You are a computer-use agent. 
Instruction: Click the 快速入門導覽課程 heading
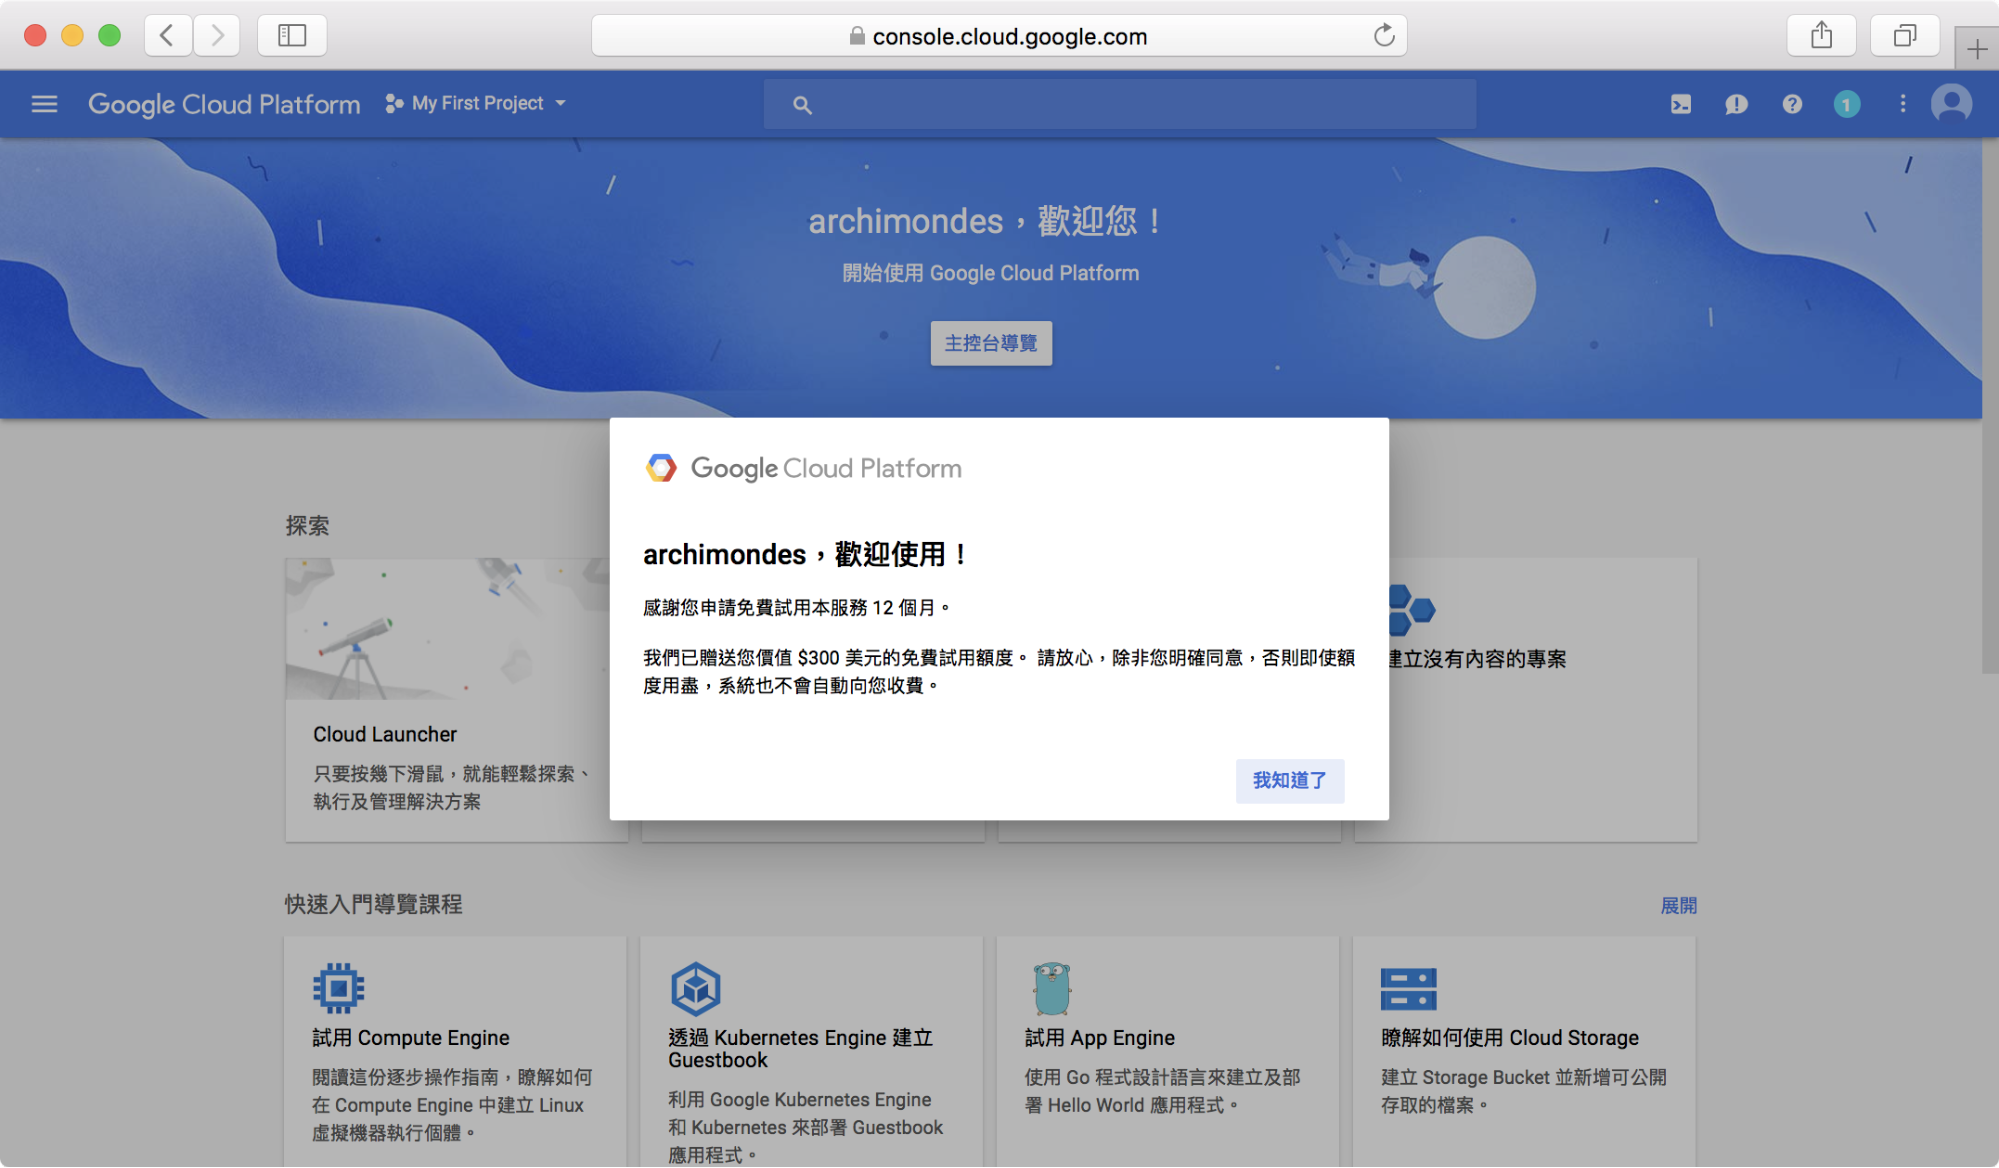point(373,905)
